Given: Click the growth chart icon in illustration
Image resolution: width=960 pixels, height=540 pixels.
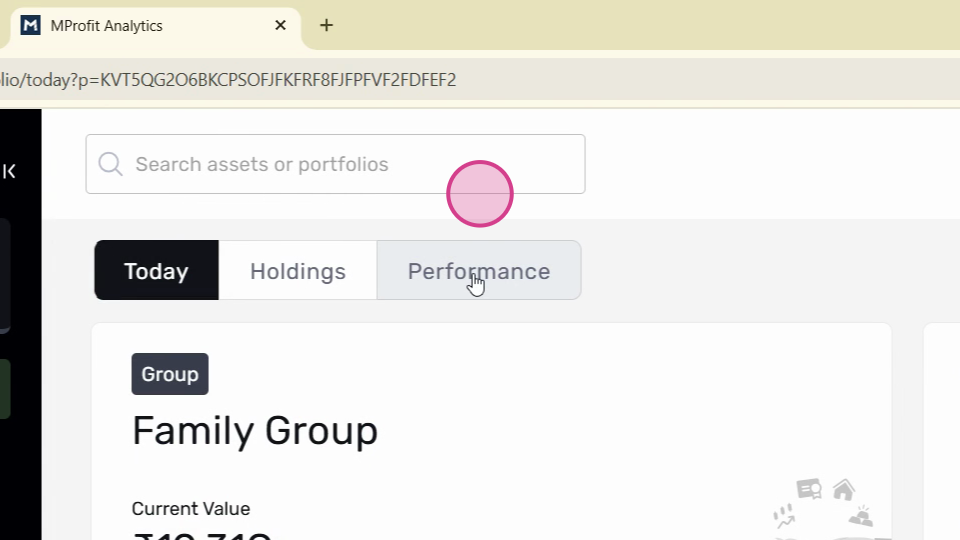Looking at the screenshot, I should 784,516.
